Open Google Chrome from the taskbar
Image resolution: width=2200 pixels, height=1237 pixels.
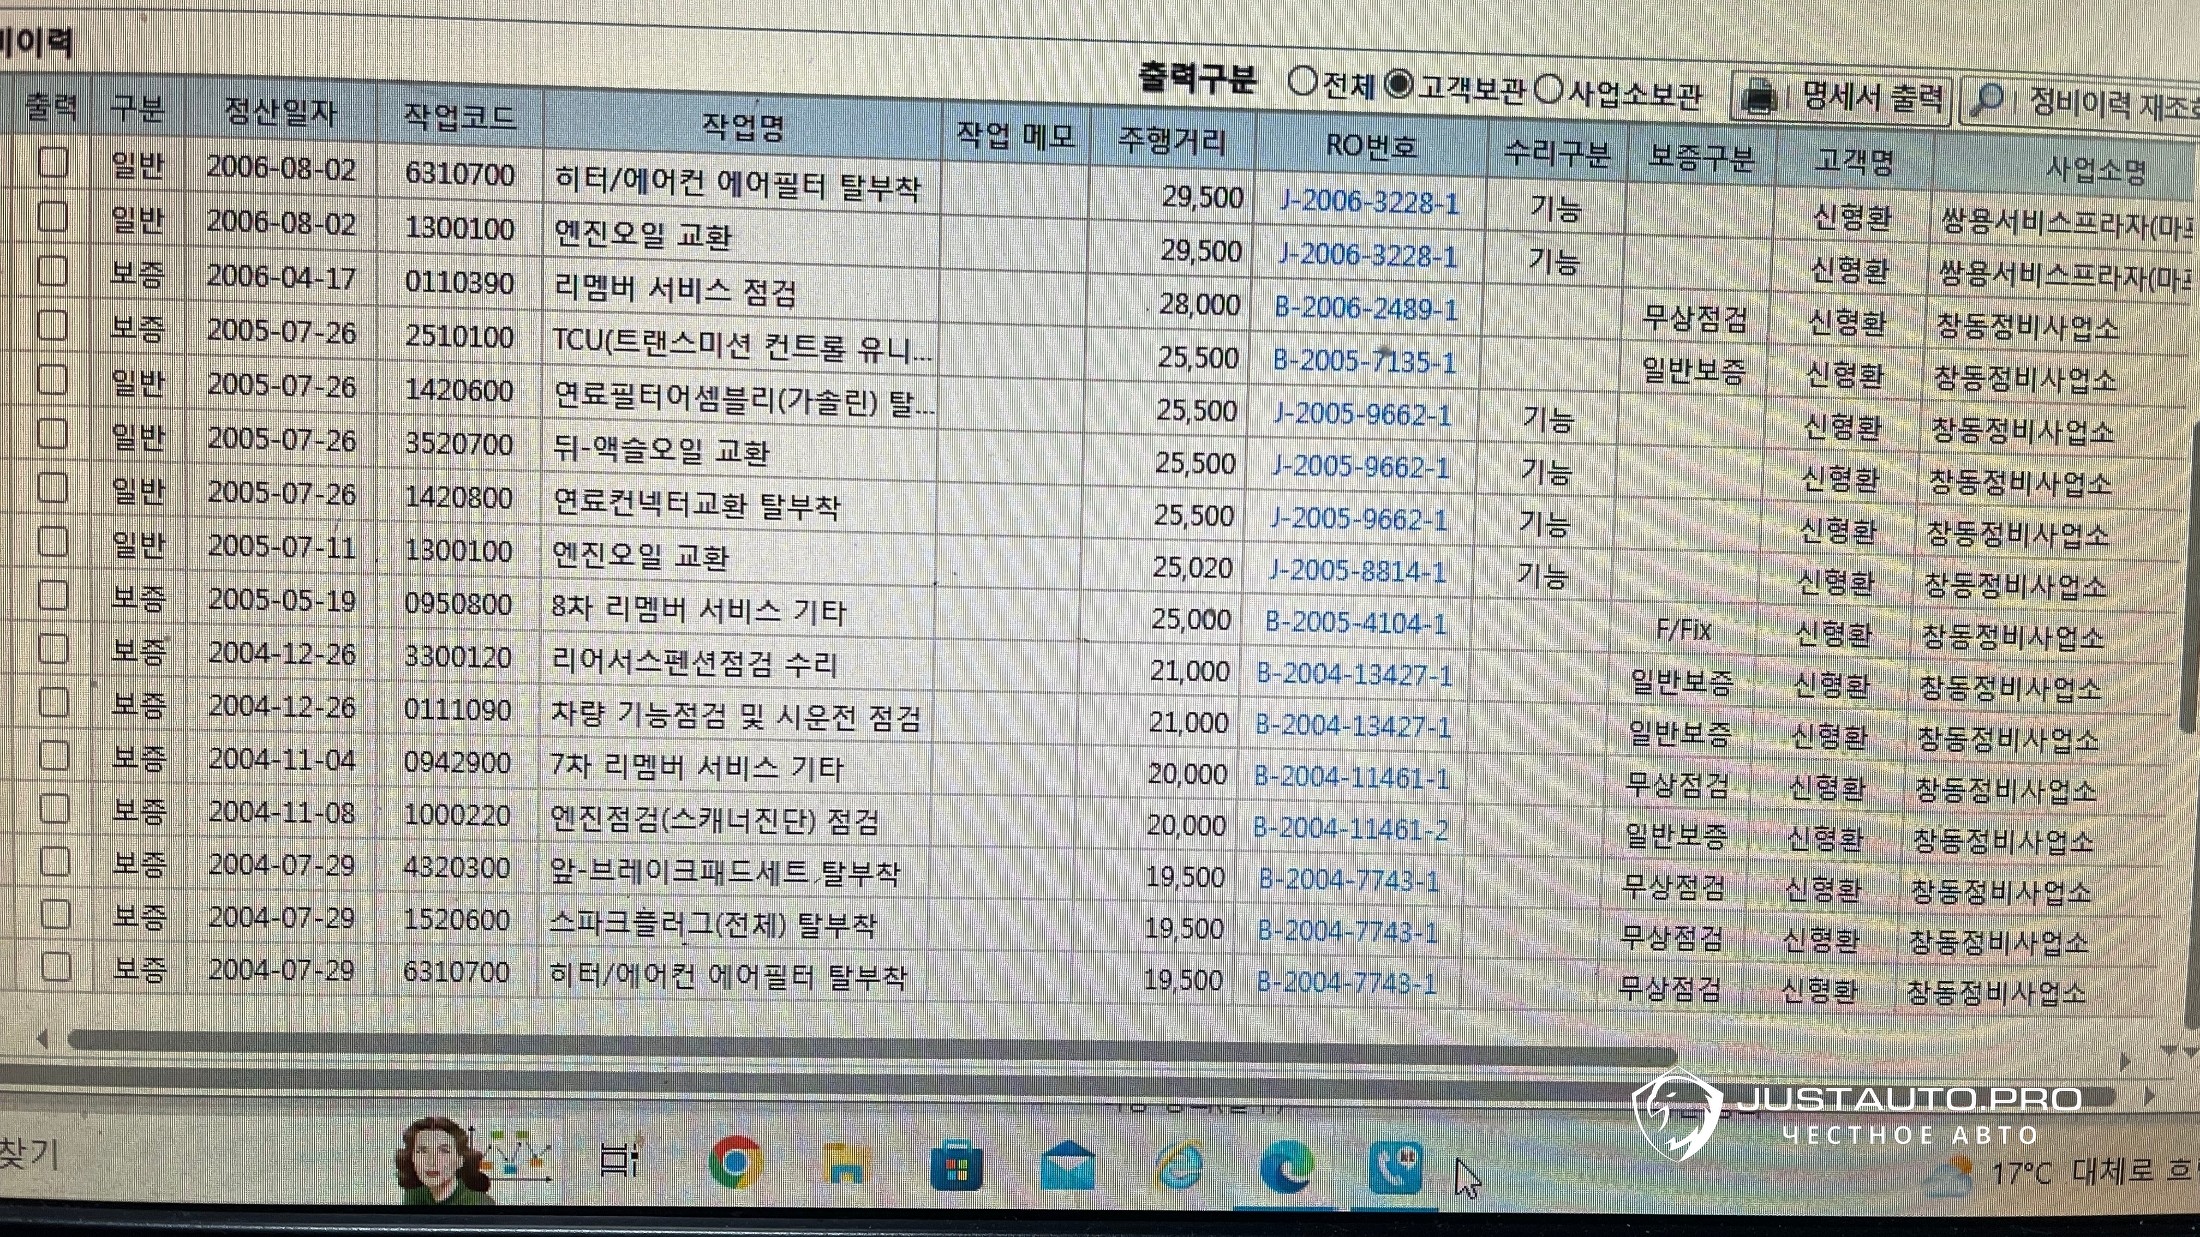pyautogui.click(x=735, y=1163)
